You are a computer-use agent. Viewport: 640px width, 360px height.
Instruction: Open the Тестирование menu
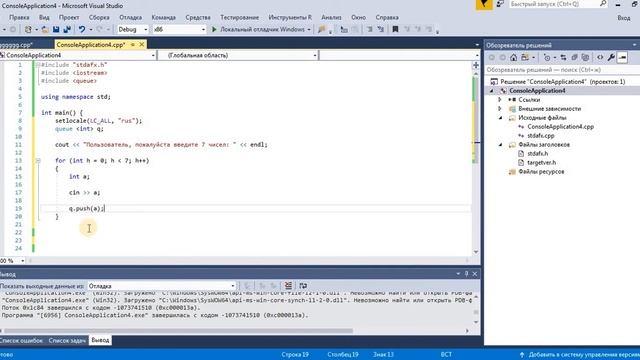(x=239, y=18)
